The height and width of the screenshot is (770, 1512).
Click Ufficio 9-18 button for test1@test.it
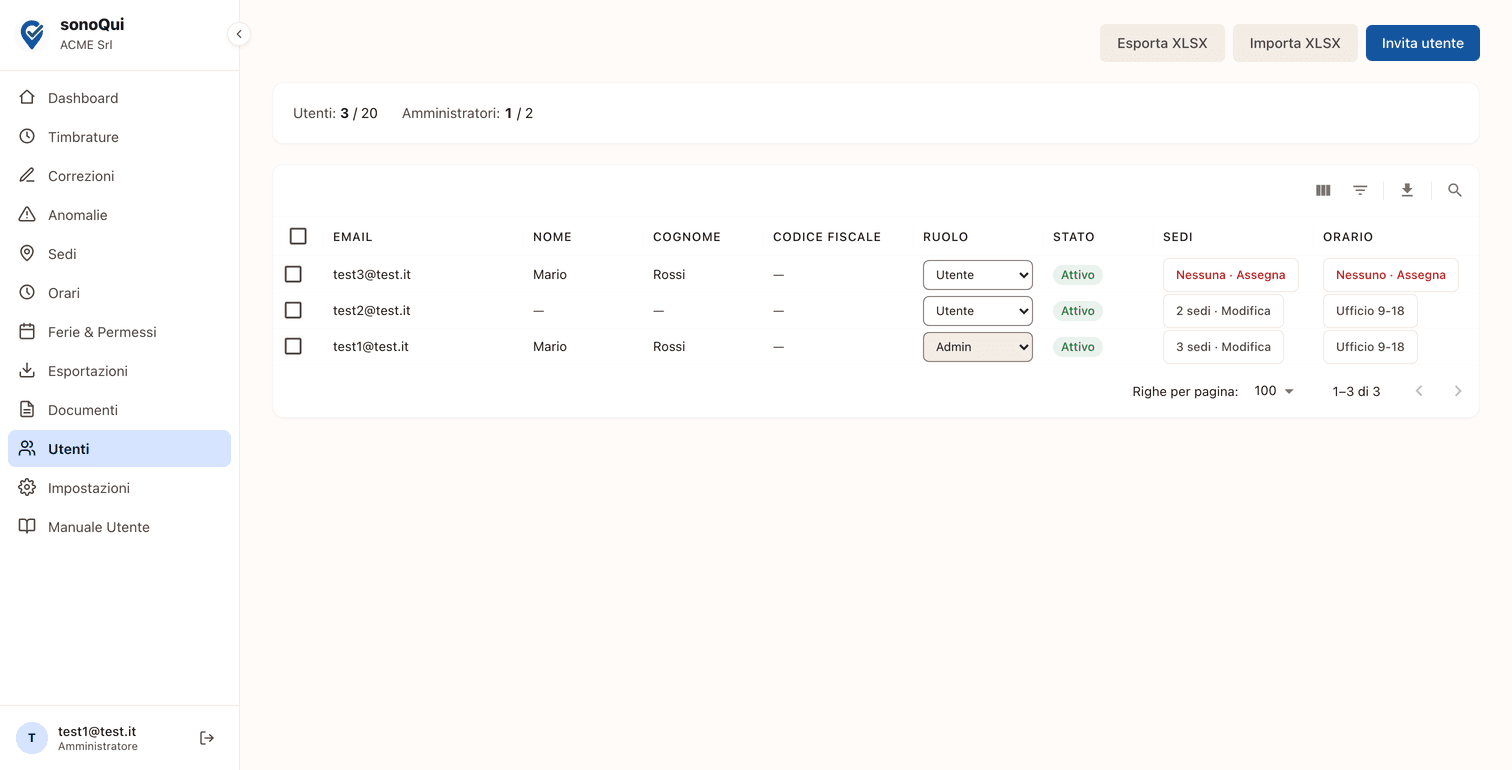[1370, 347]
